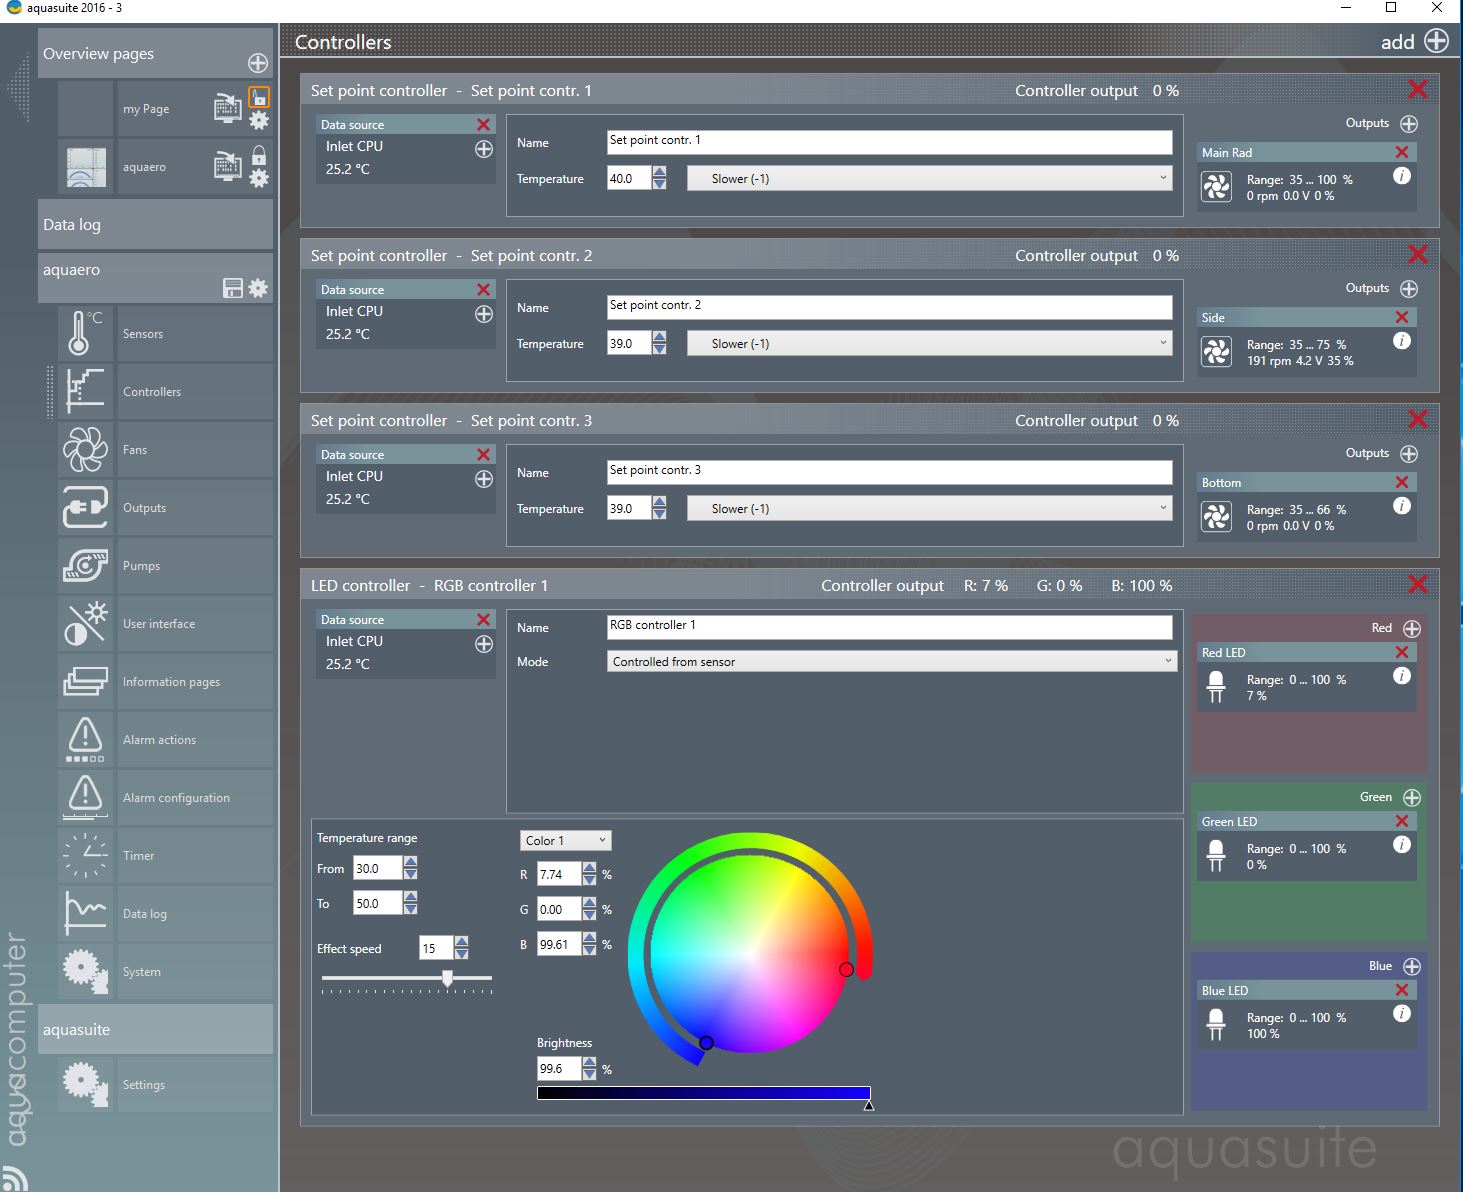Open Alarm actions warning icon
1463x1192 pixels.
[x=85, y=739]
